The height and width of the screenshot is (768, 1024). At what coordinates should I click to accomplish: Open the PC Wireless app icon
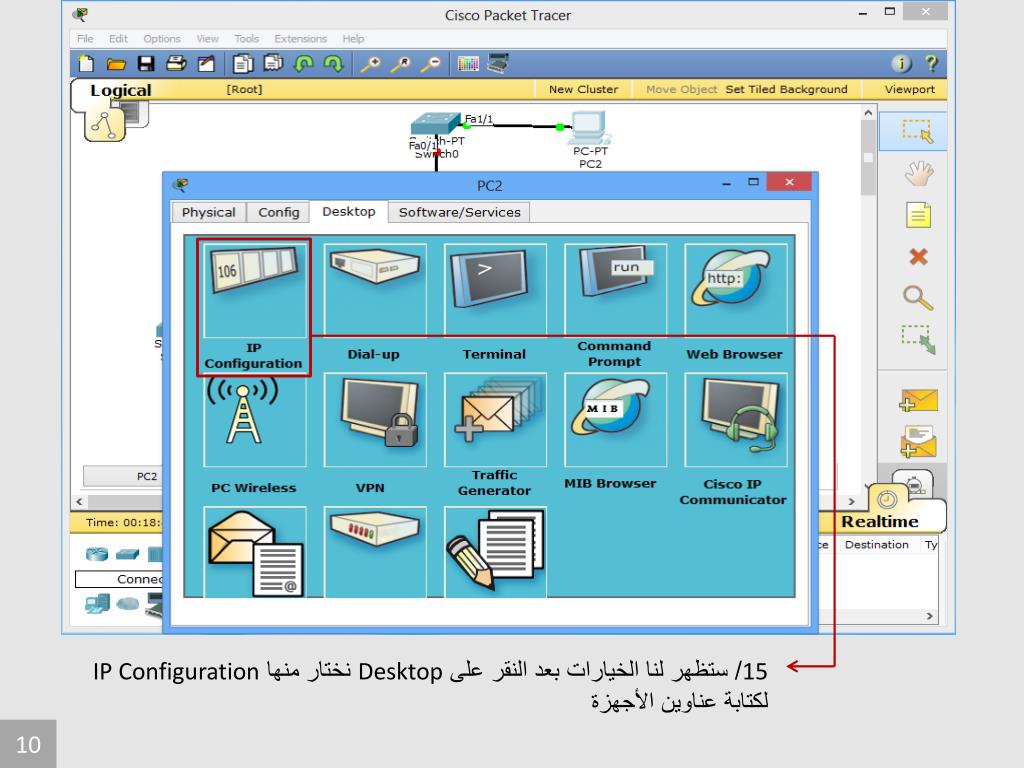[x=255, y=420]
